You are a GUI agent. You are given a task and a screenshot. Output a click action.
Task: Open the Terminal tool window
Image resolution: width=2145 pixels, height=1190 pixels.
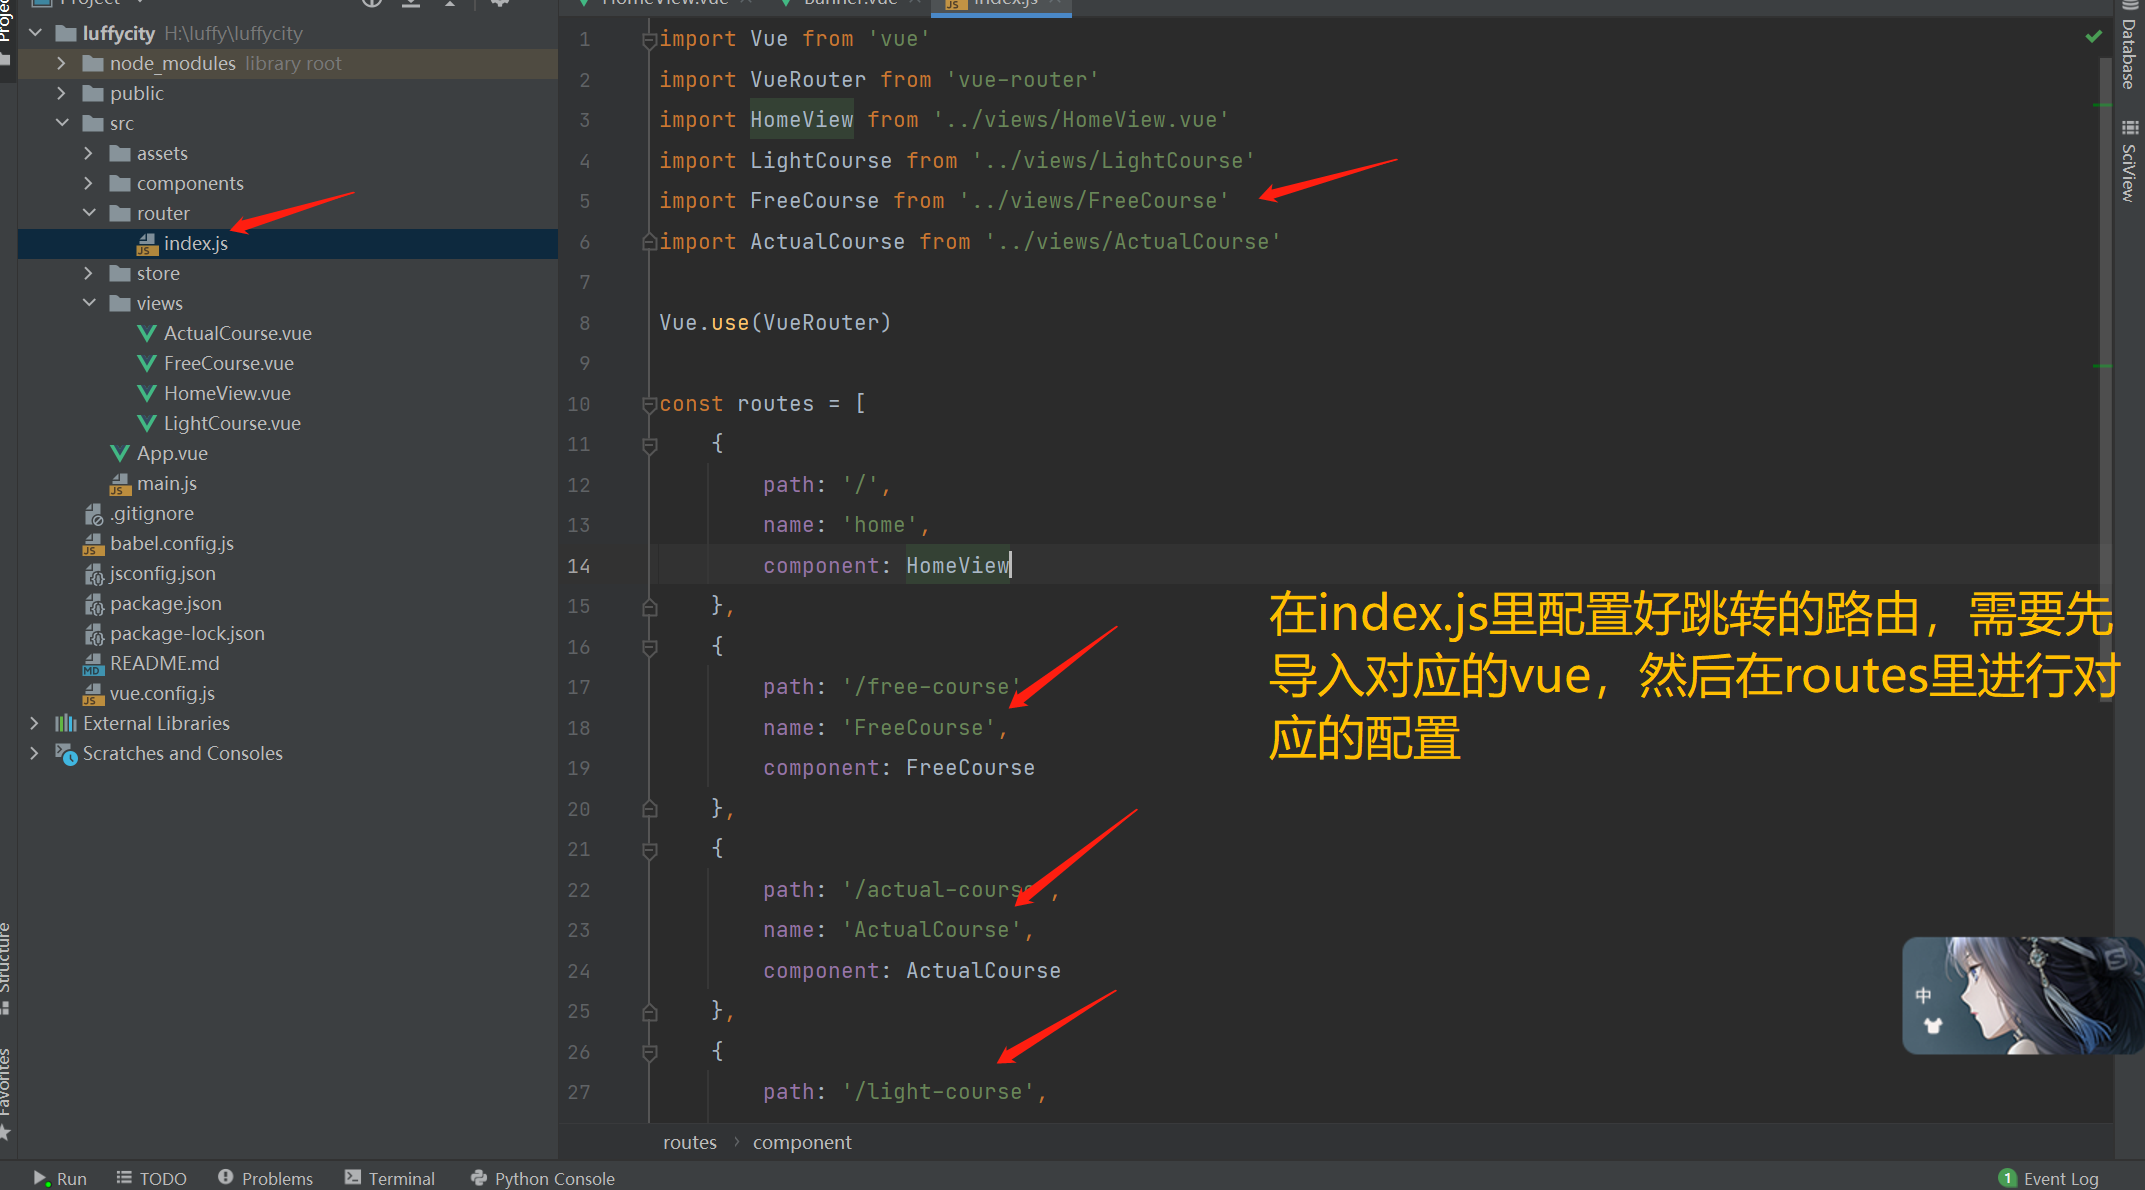coord(390,1178)
